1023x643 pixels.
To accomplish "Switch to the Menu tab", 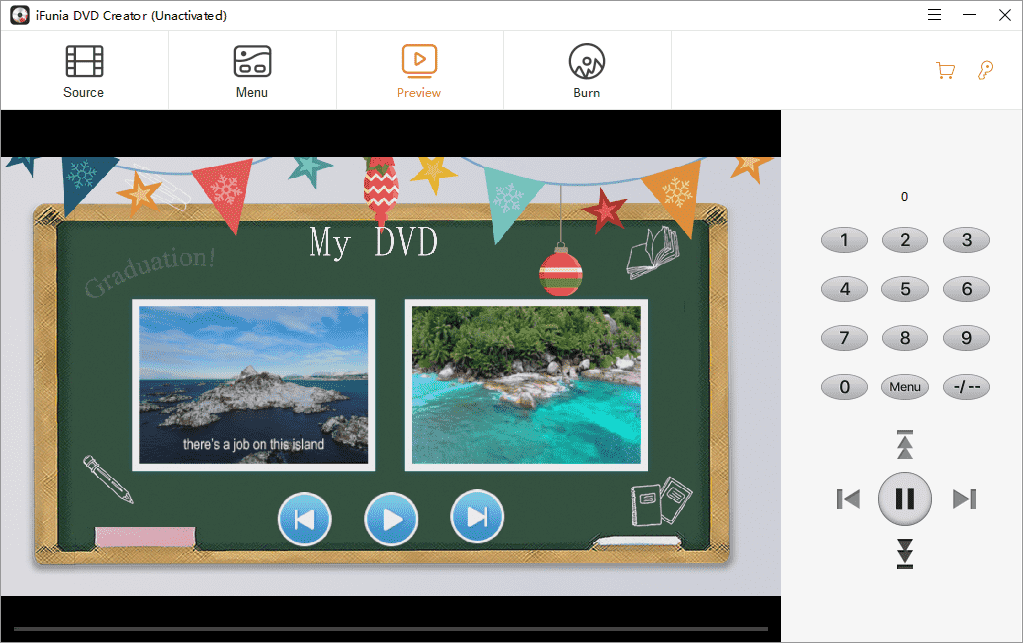I will [252, 70].
